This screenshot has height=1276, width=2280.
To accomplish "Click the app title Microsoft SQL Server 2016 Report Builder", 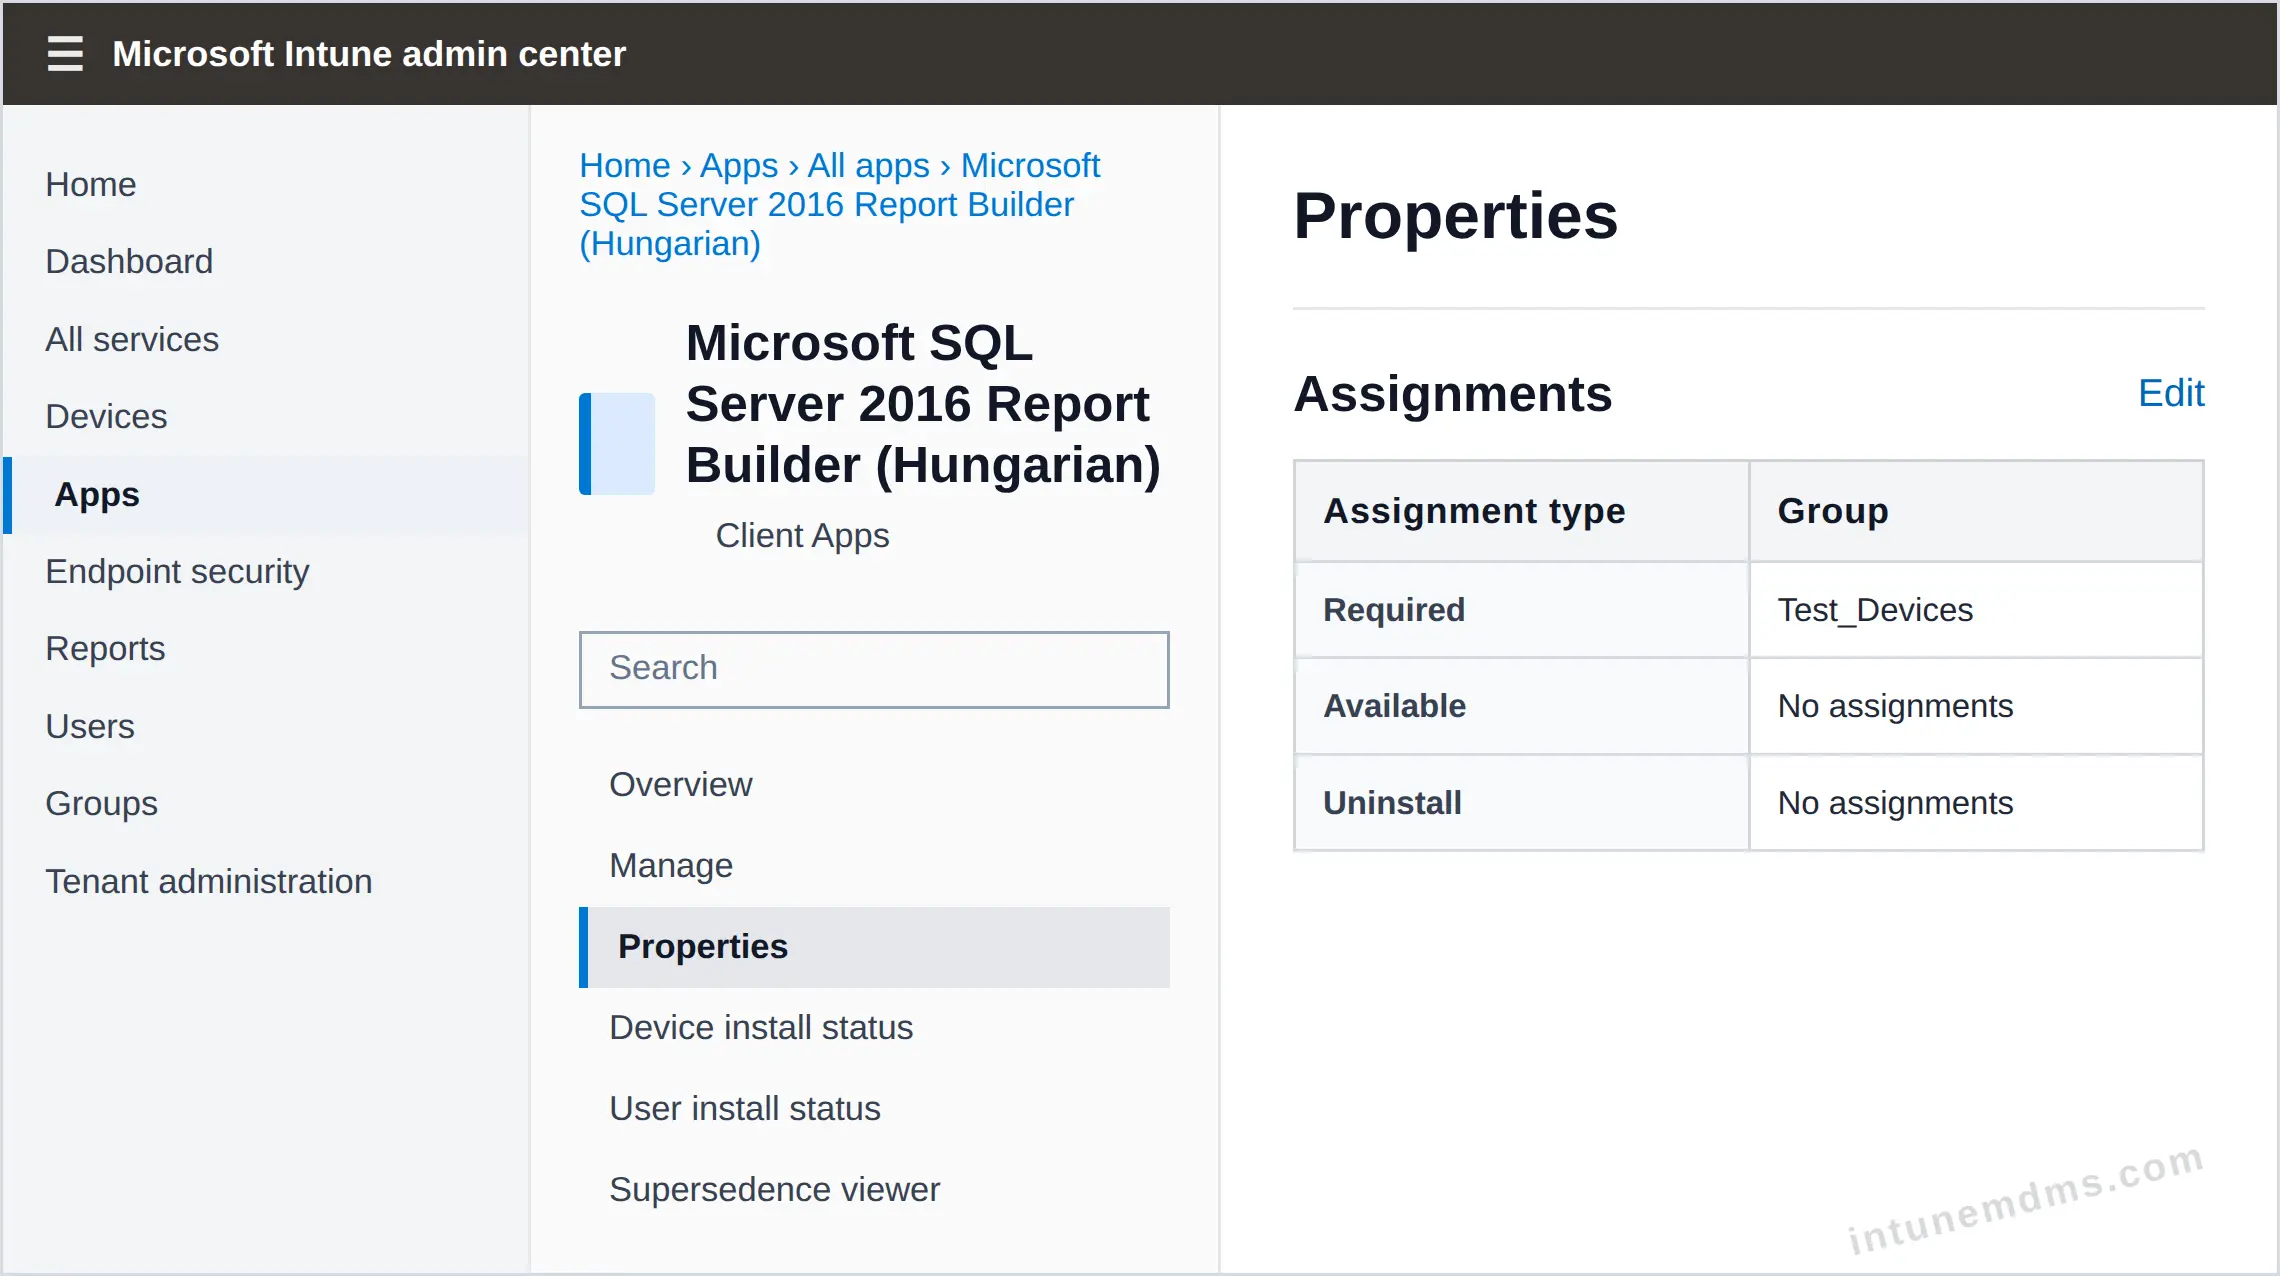I will (923, 404).
